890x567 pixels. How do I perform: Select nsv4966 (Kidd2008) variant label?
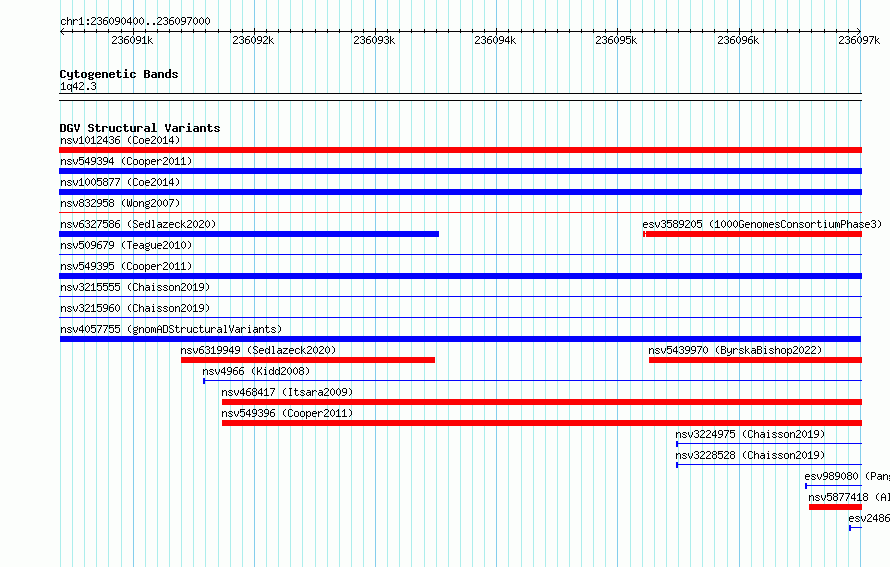[x=256, y=371]
